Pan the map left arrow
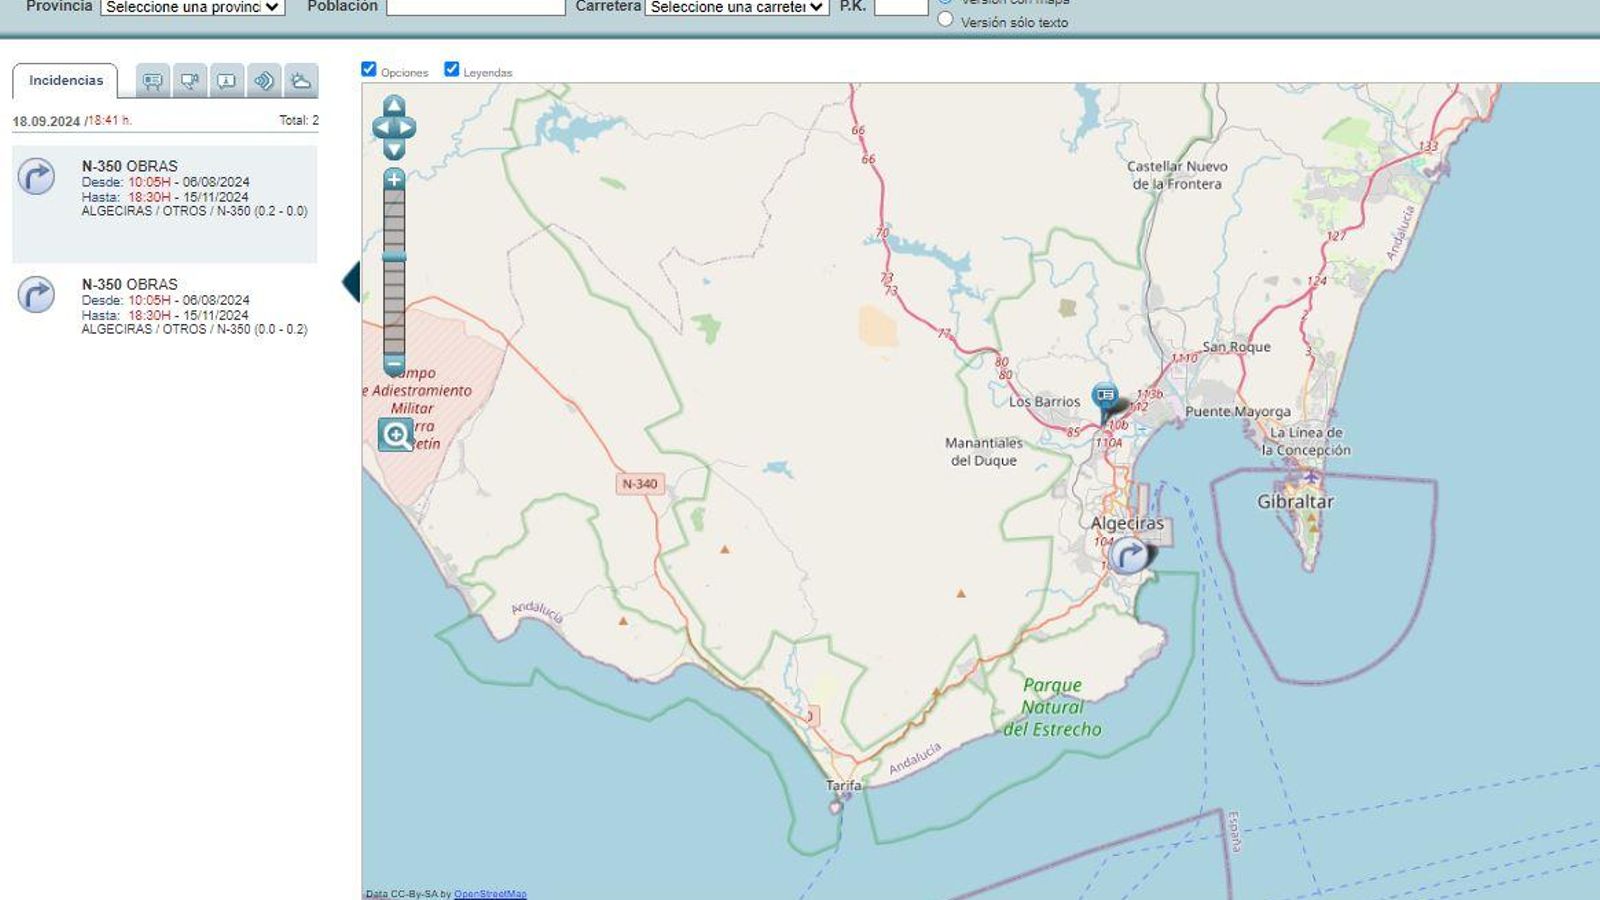The width and height of the screenshot is (1600, 900). click(381, 128)
